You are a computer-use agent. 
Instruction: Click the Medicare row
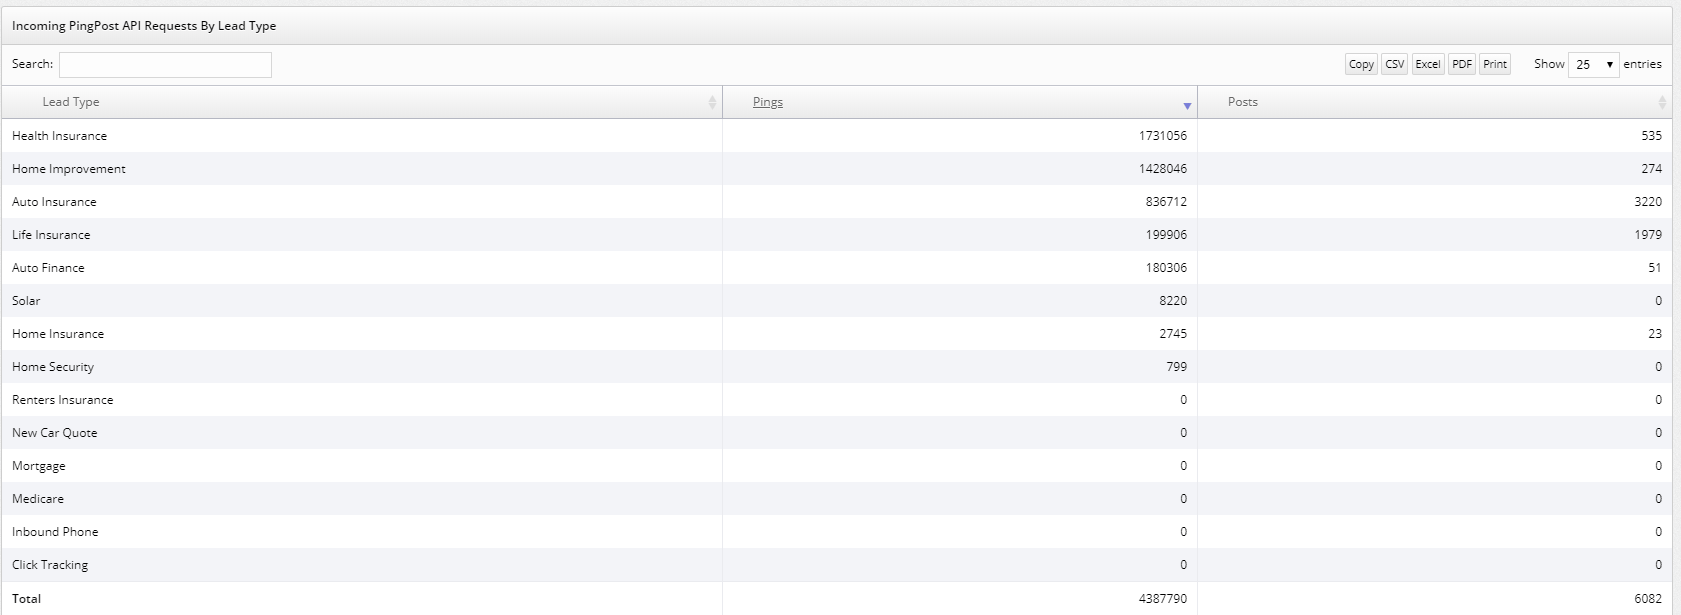coord(38,499)
